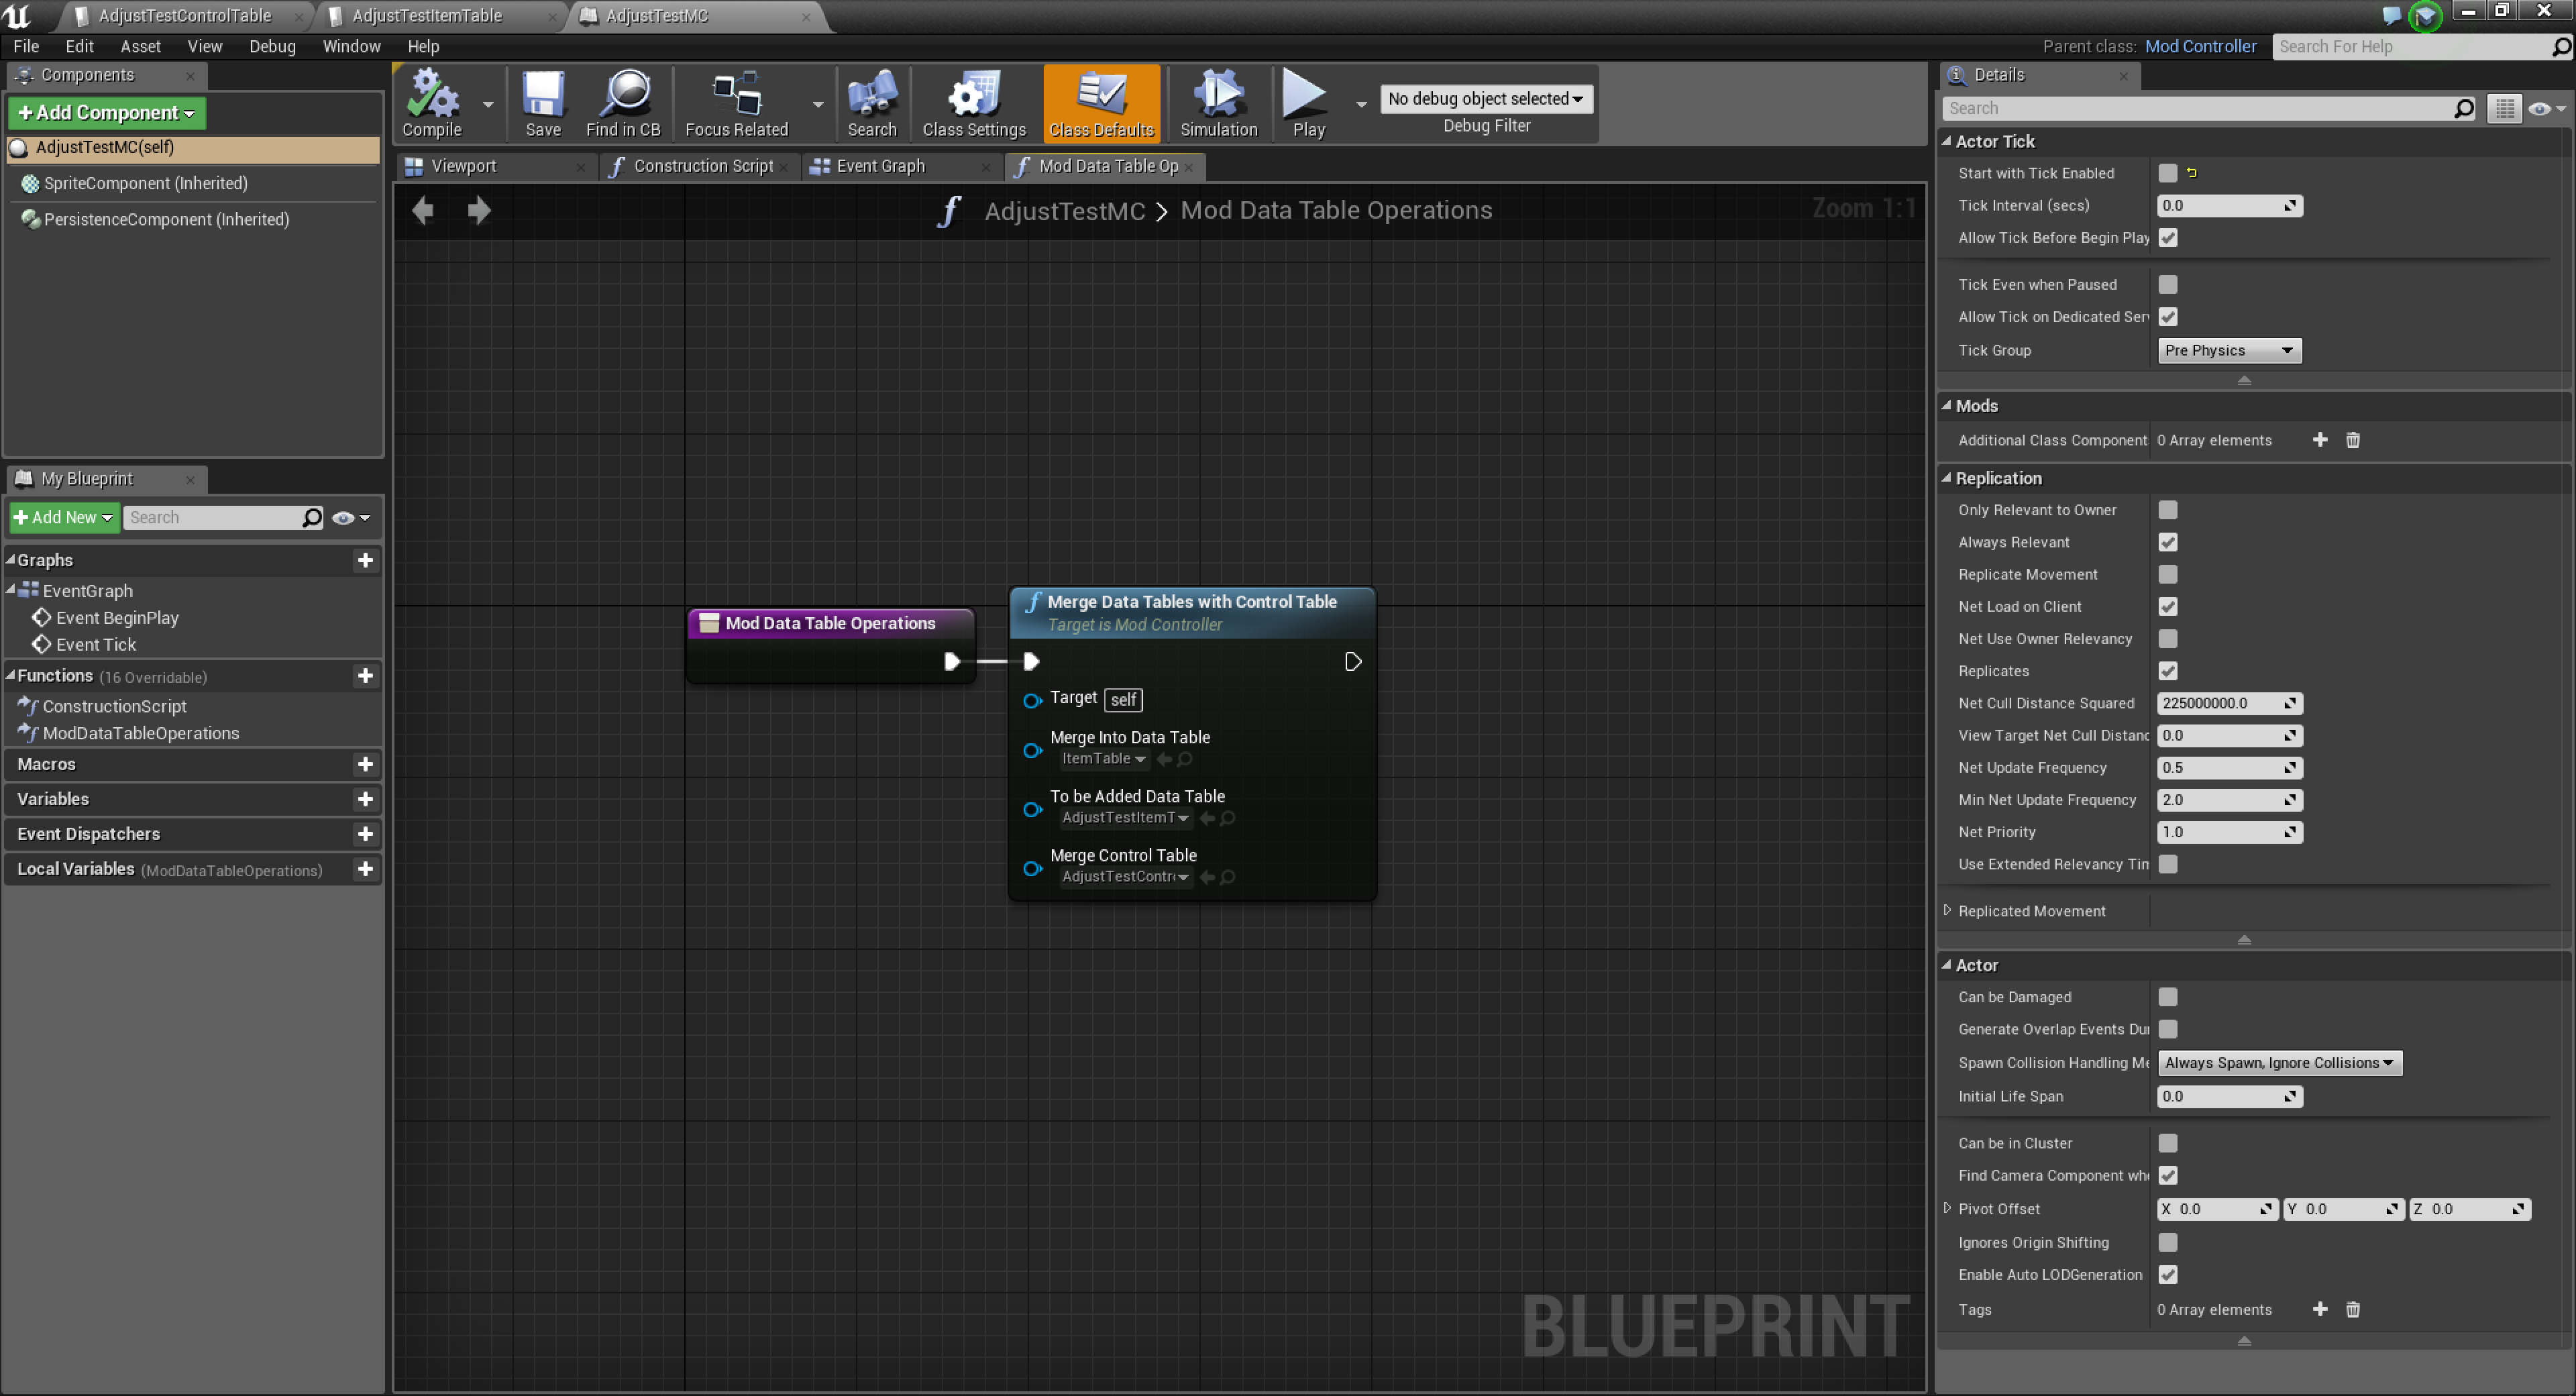
Task: Enable Start with Tick Enabled checkbox
Action: click(2167, 173)
